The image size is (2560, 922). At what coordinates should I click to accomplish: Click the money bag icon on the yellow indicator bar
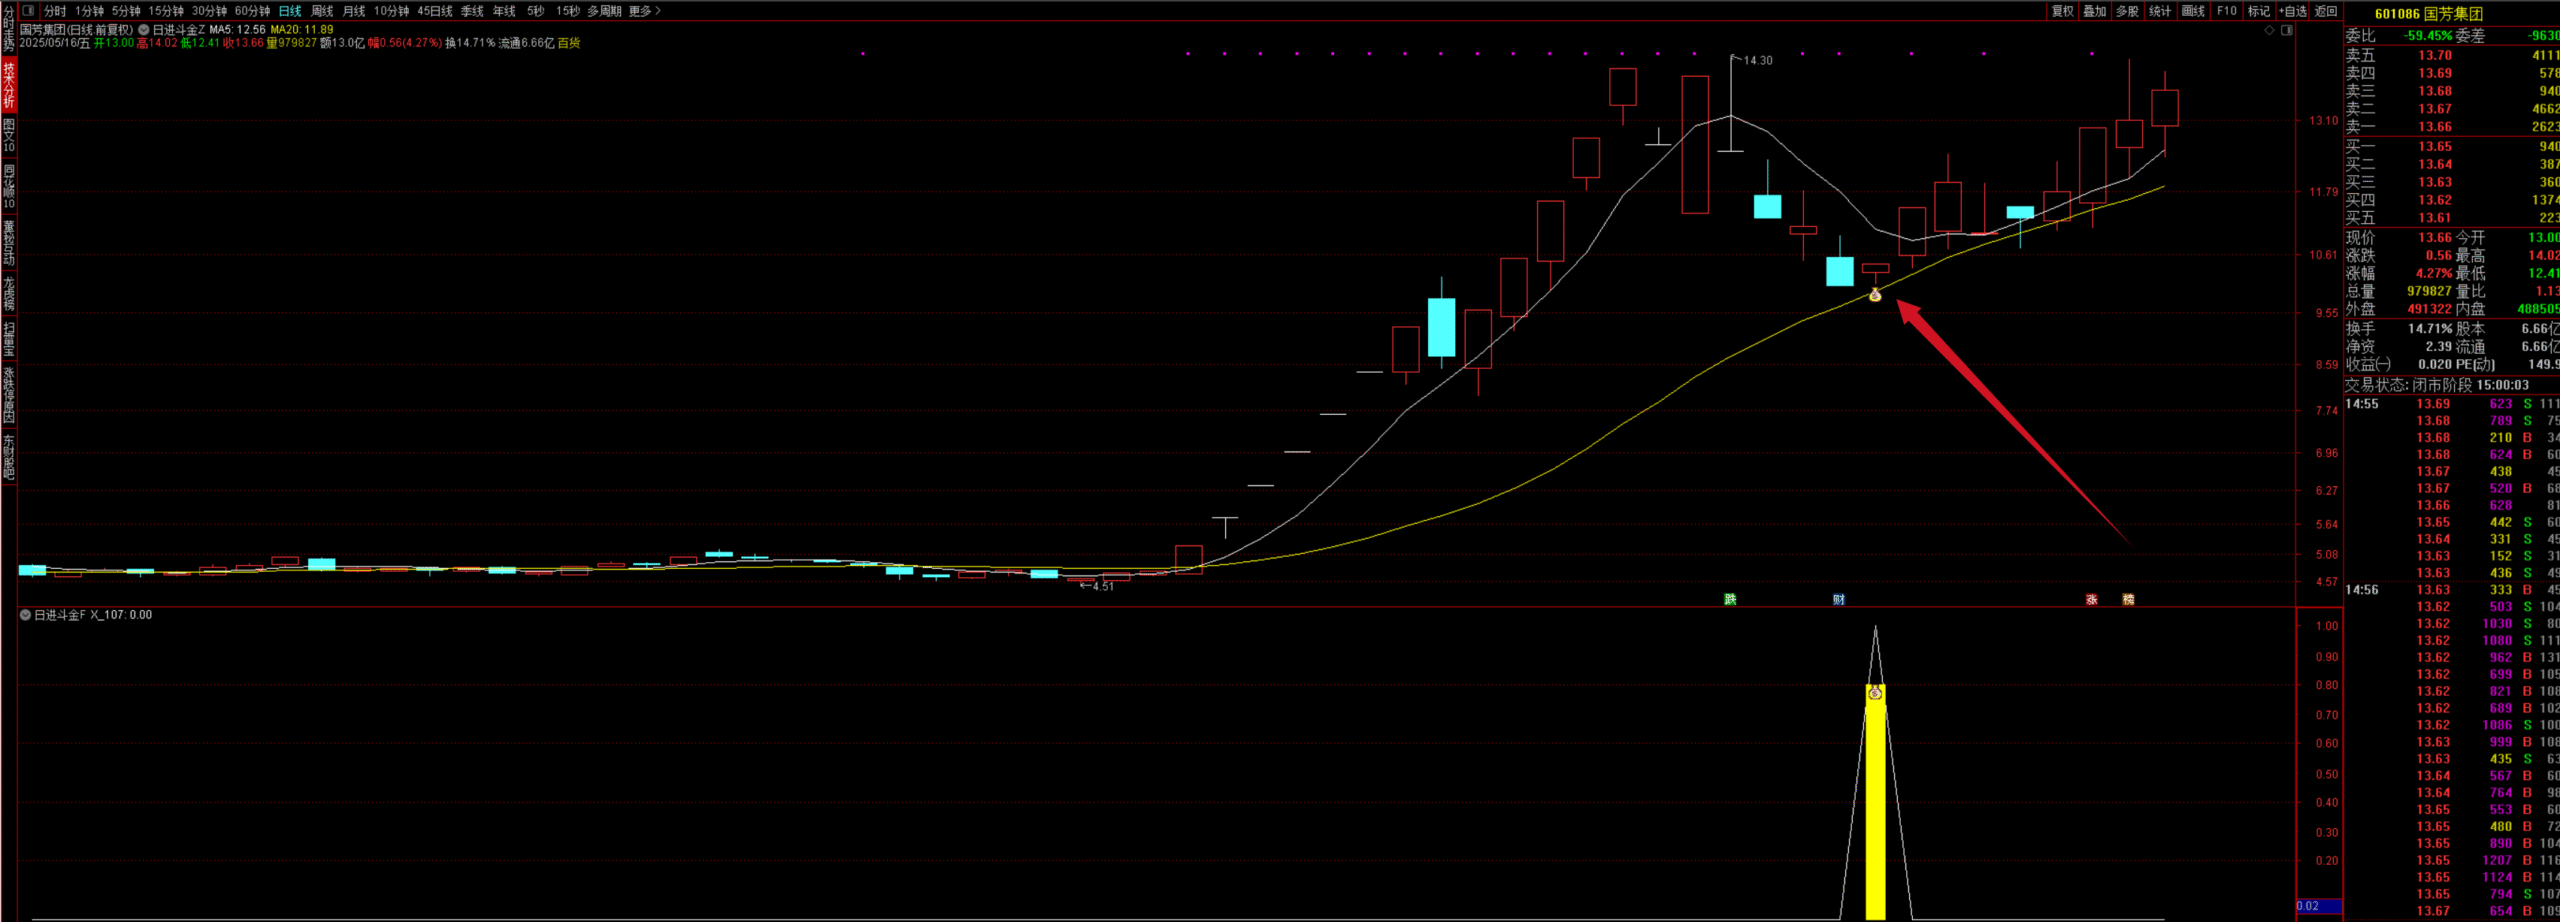pos(1875,693)
